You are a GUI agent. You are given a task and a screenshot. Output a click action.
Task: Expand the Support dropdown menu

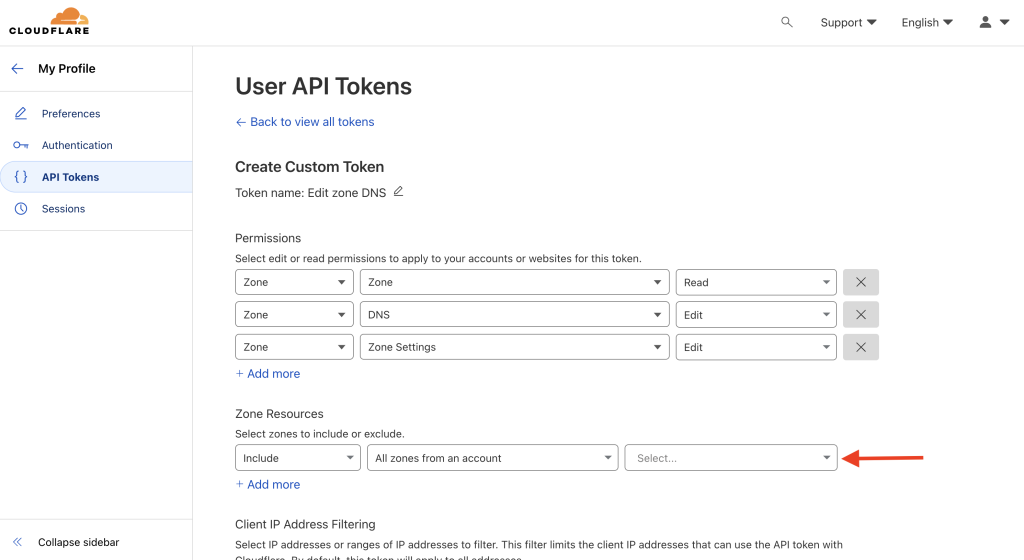point(848,22)
